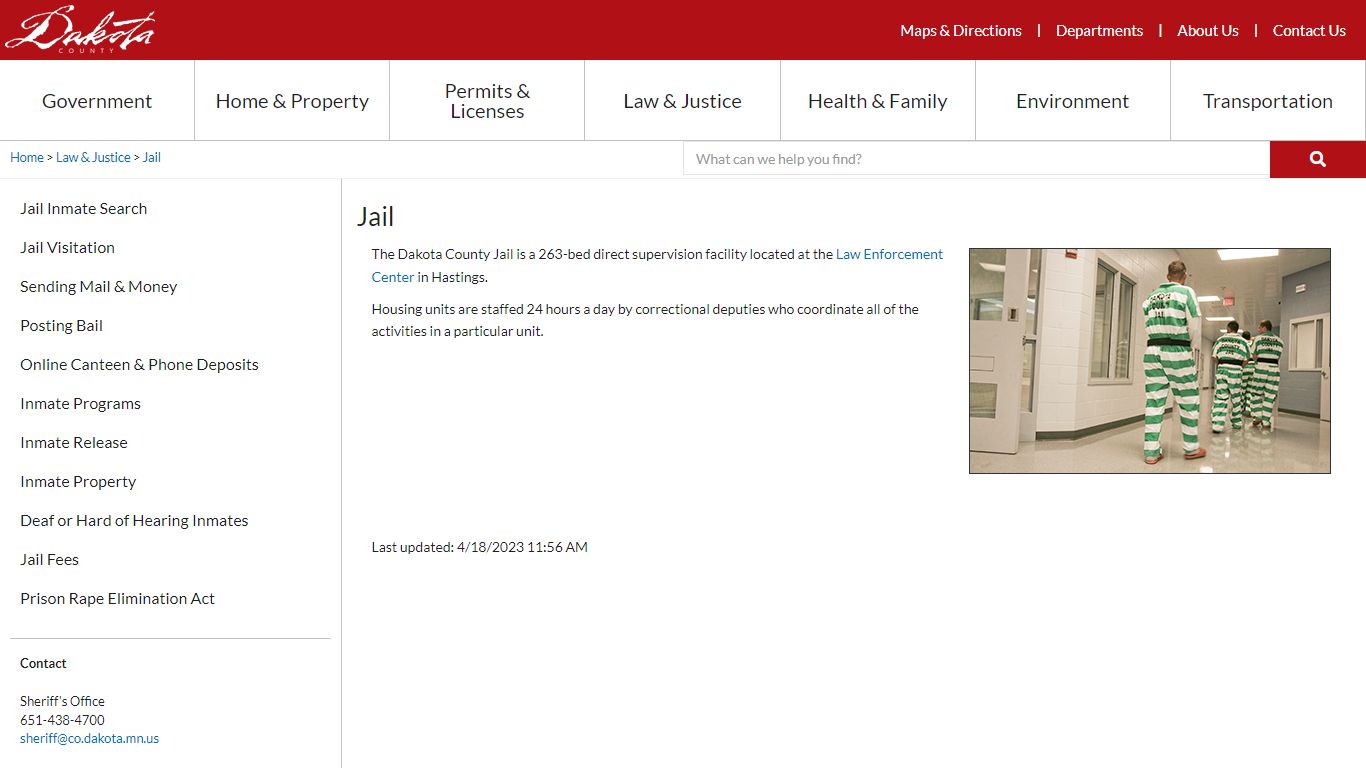Image resolution: width=1366 pixels, height=768 pixels.
Task: Click the sheriff email address link
Action: tap(89, 739)
